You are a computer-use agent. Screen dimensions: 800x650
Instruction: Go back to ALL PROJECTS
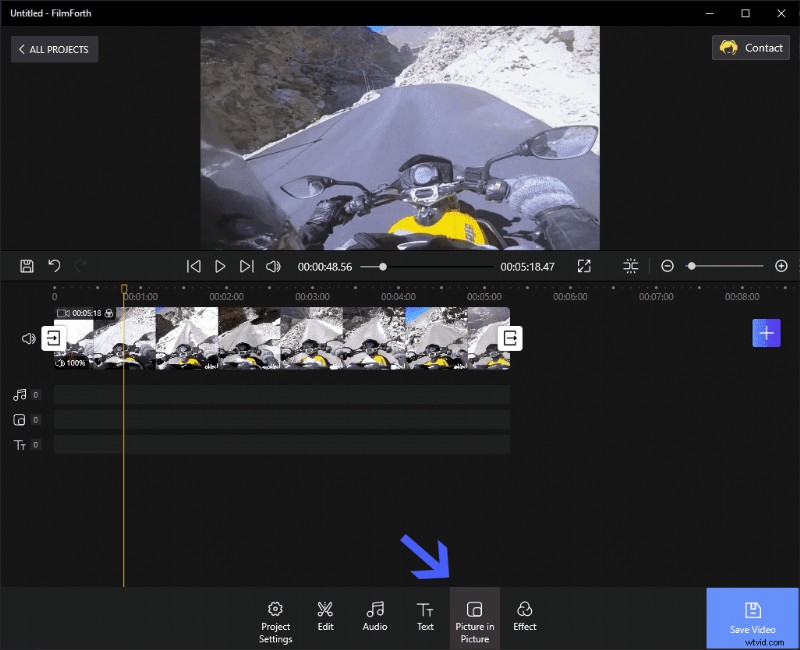click(x=54, y=49)
